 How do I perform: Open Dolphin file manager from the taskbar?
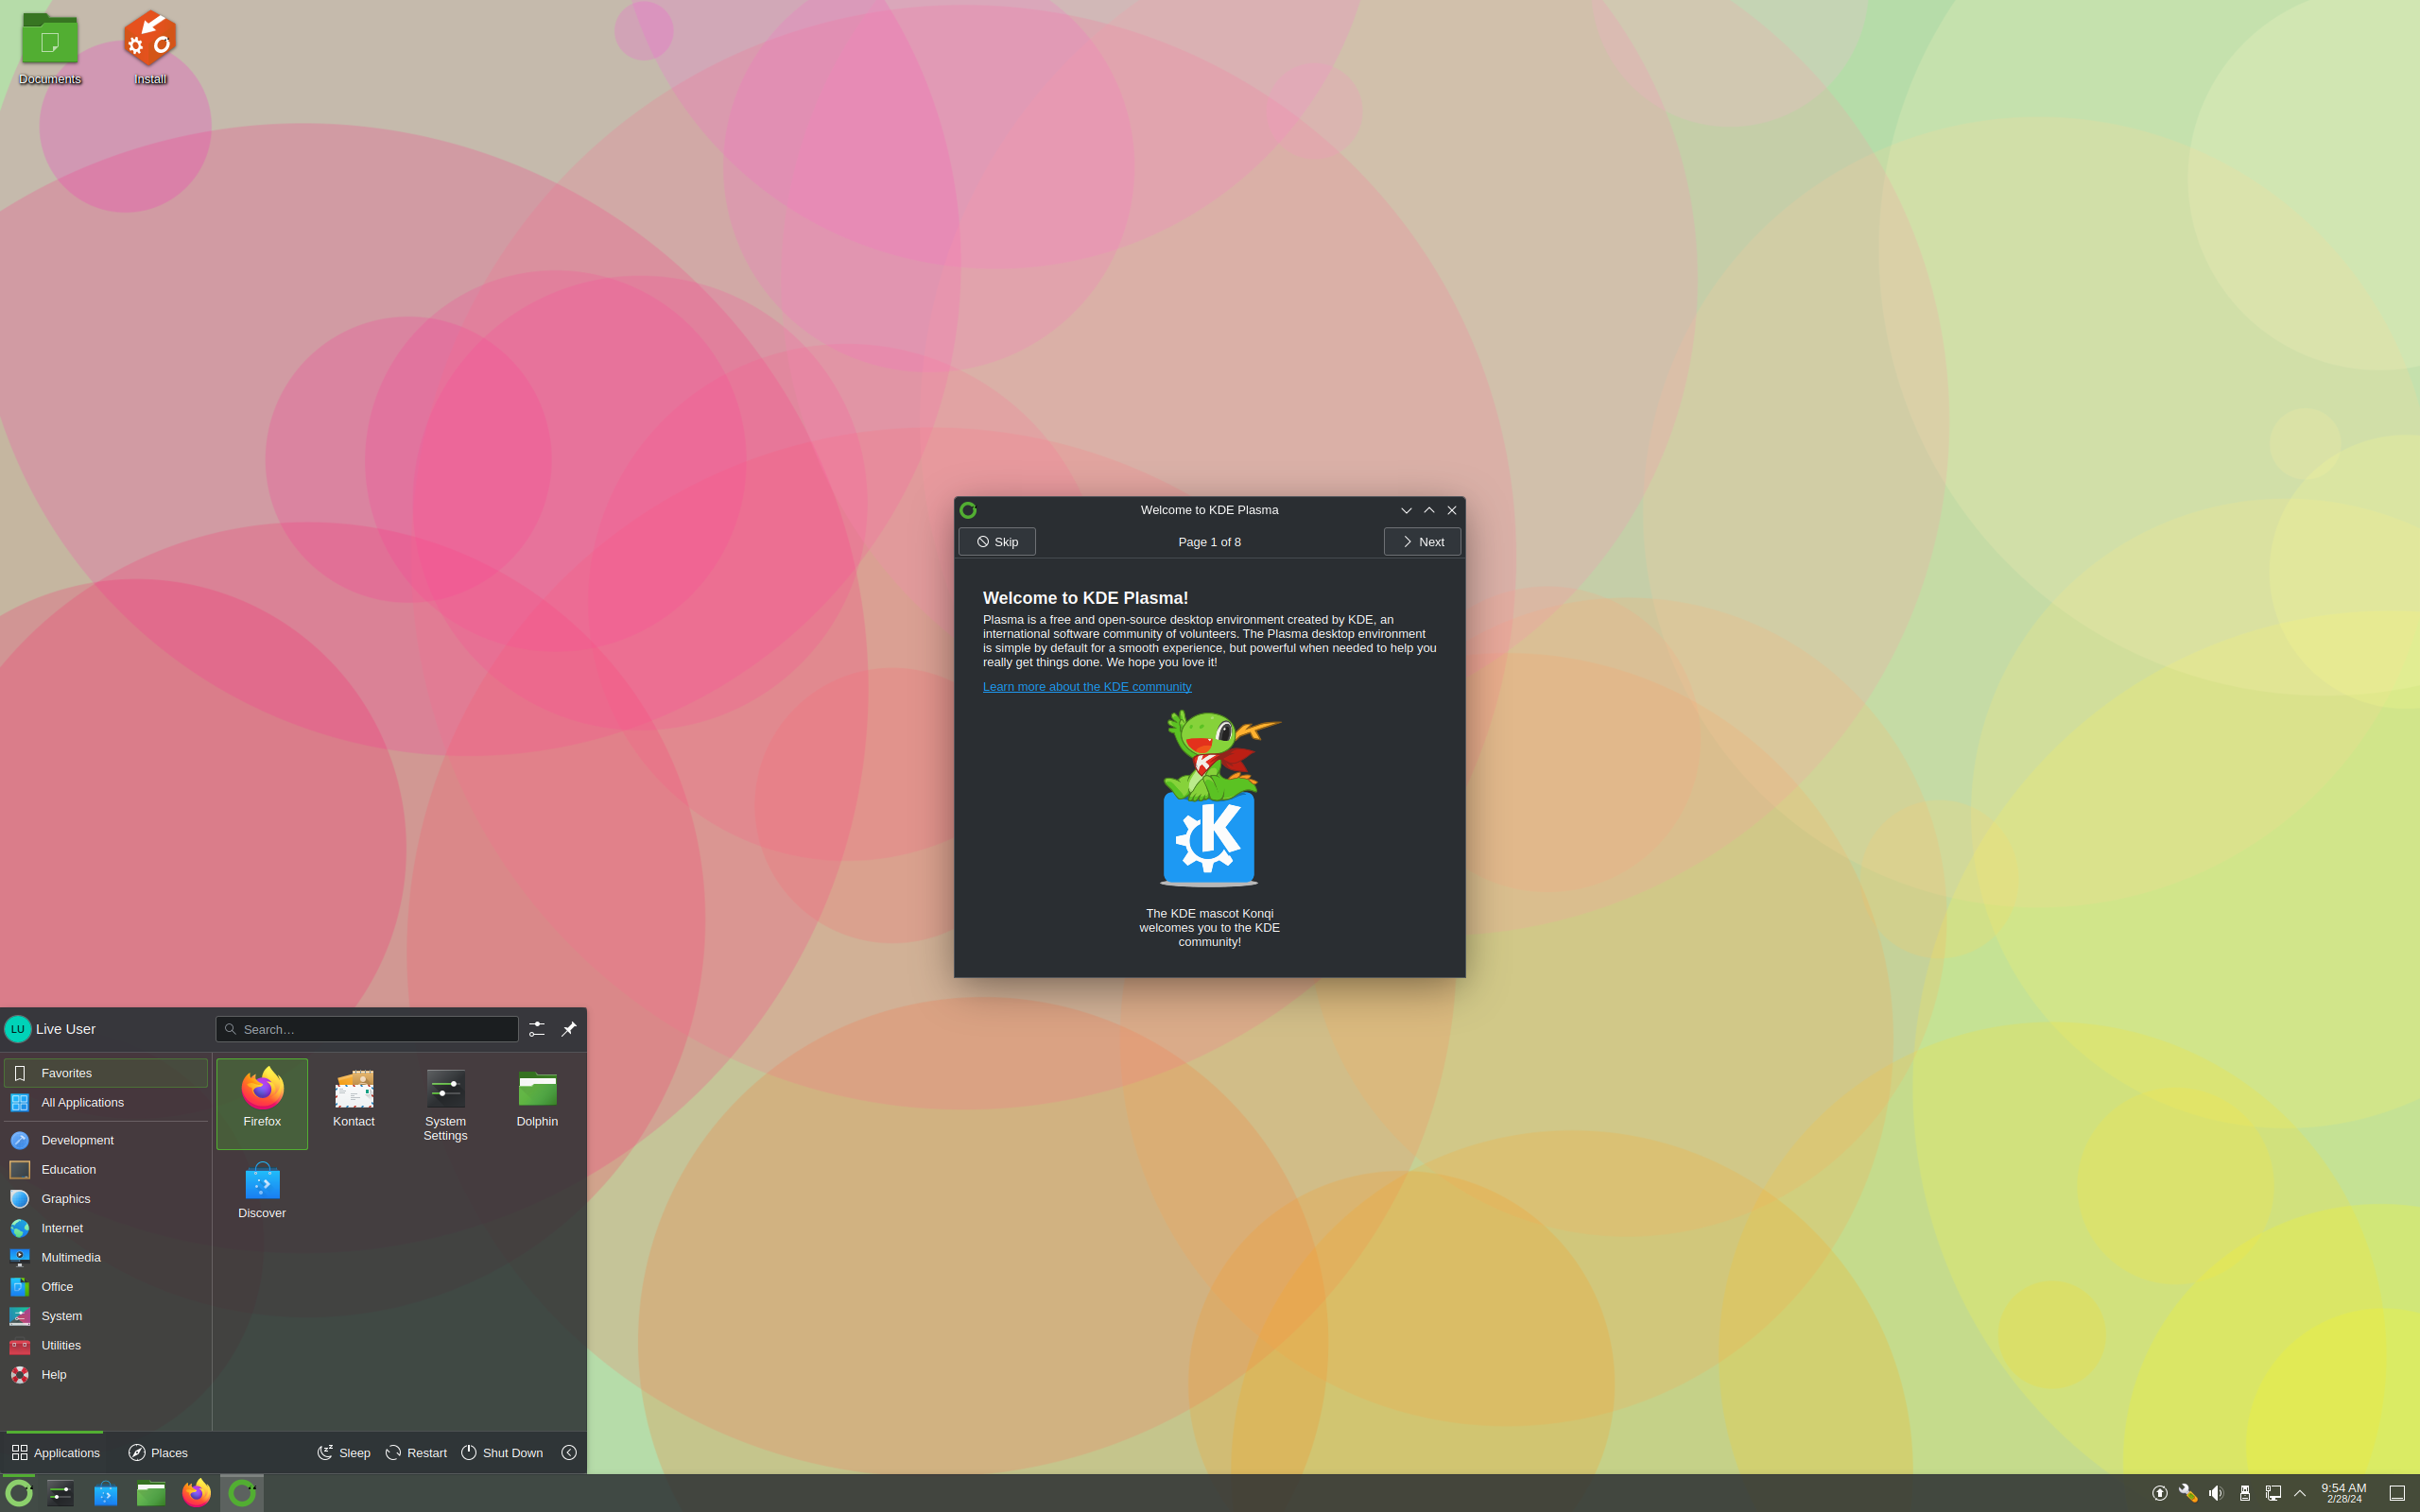151,1493
